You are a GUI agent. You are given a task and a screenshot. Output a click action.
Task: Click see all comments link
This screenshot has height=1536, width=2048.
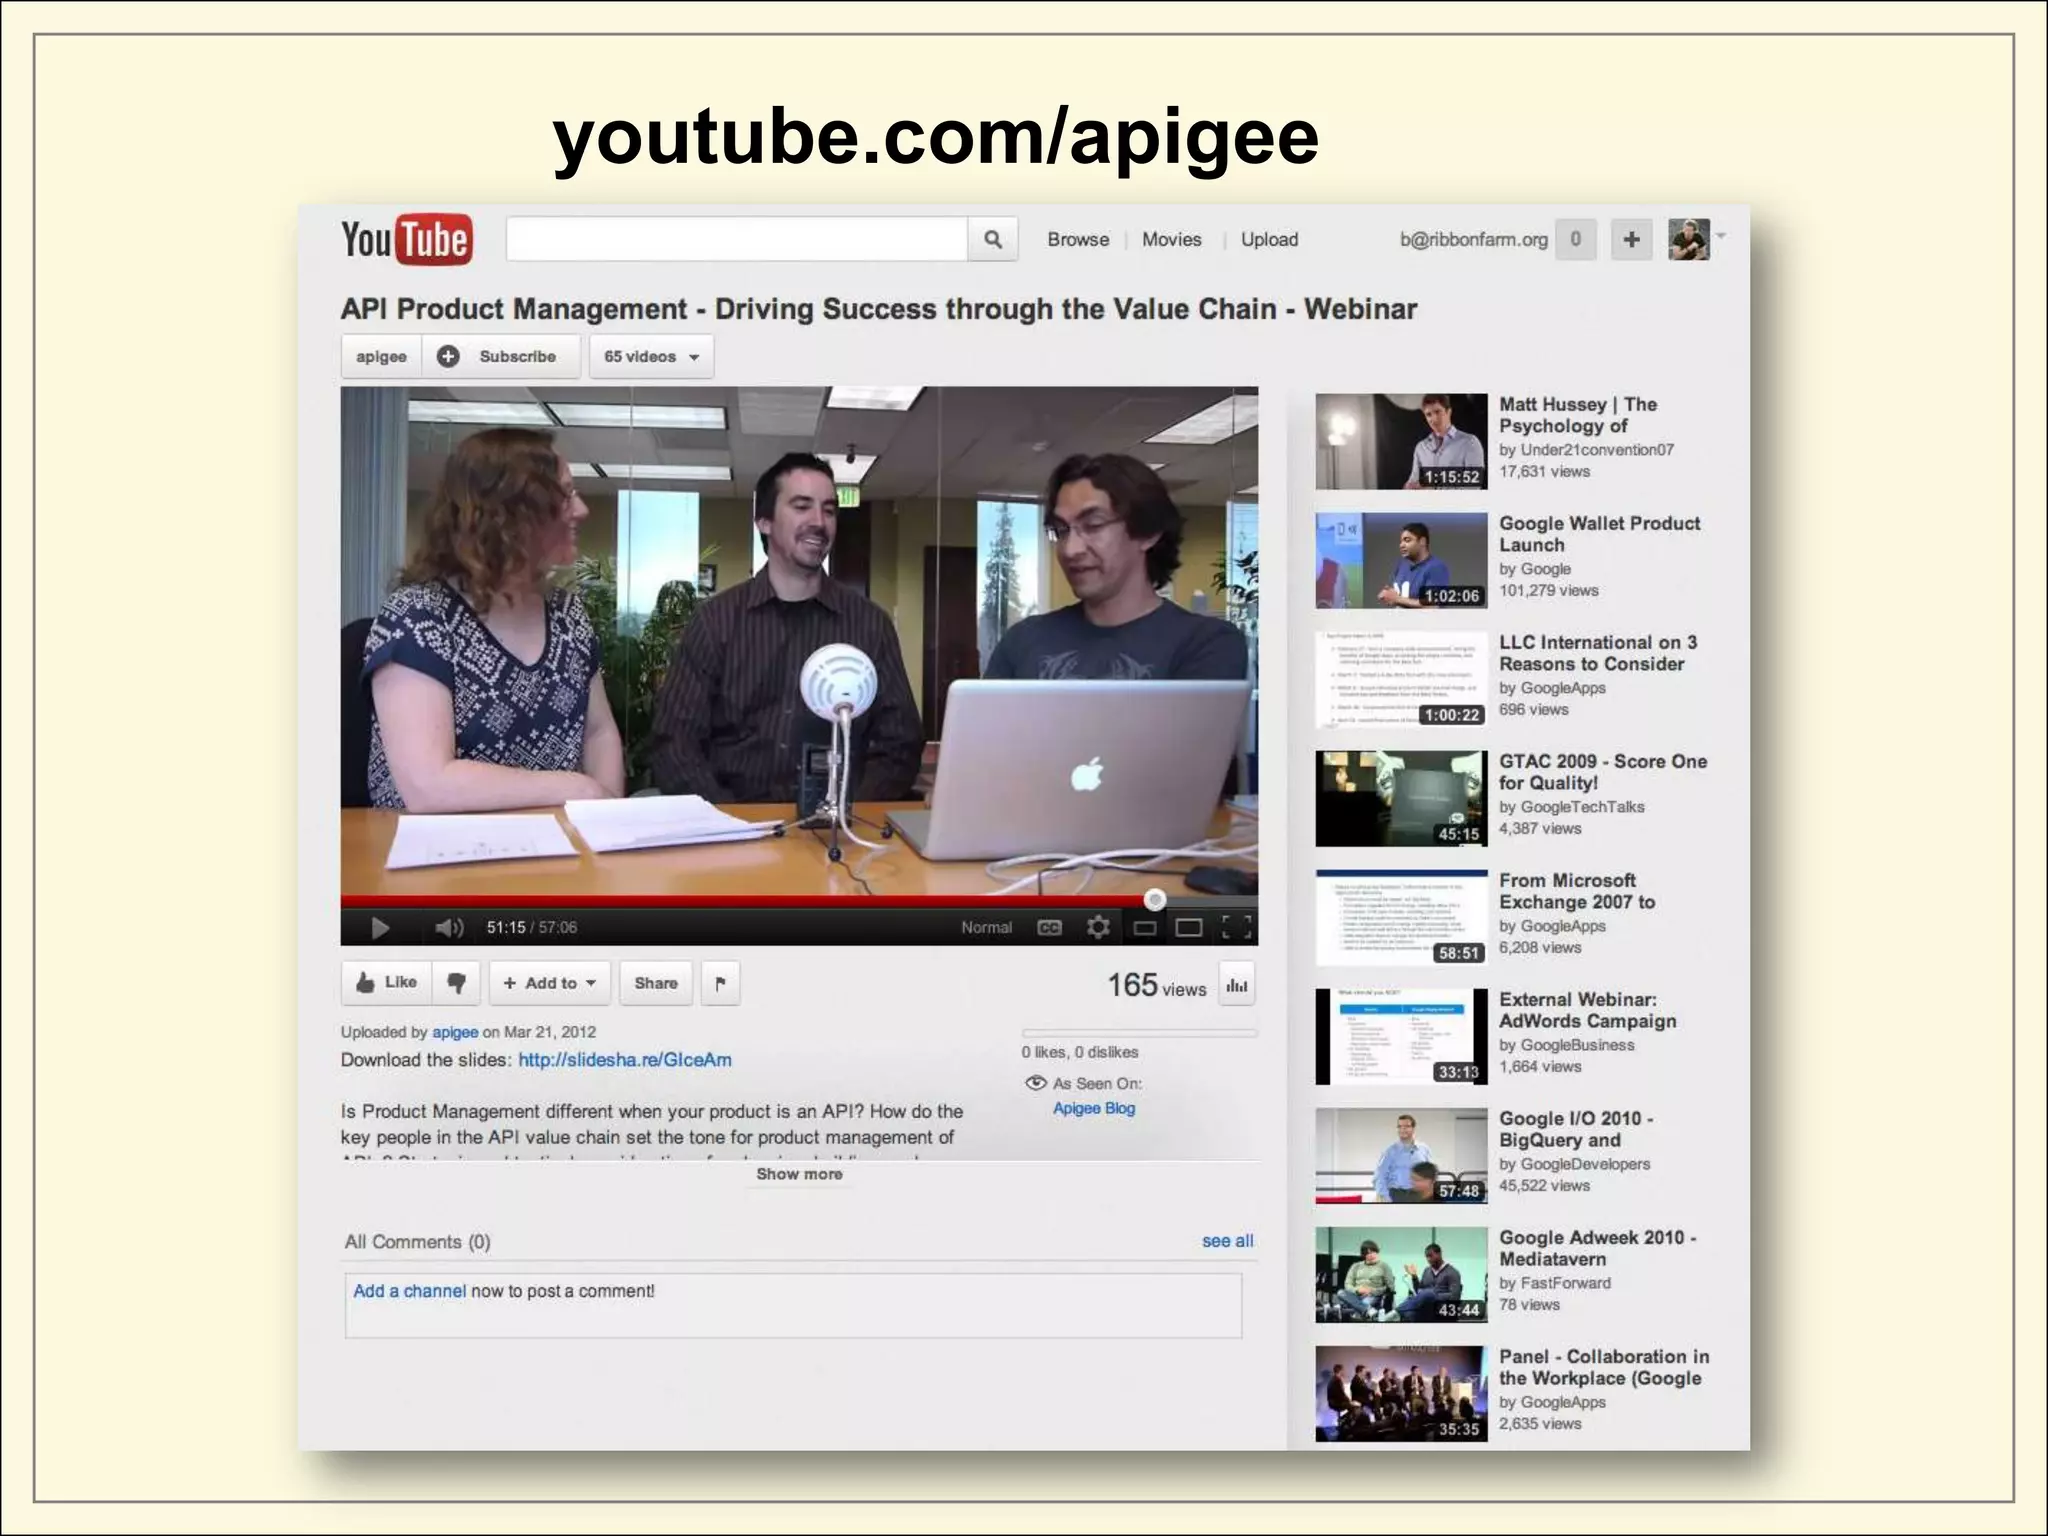pyautogui.click(x=1227, y=1241)
